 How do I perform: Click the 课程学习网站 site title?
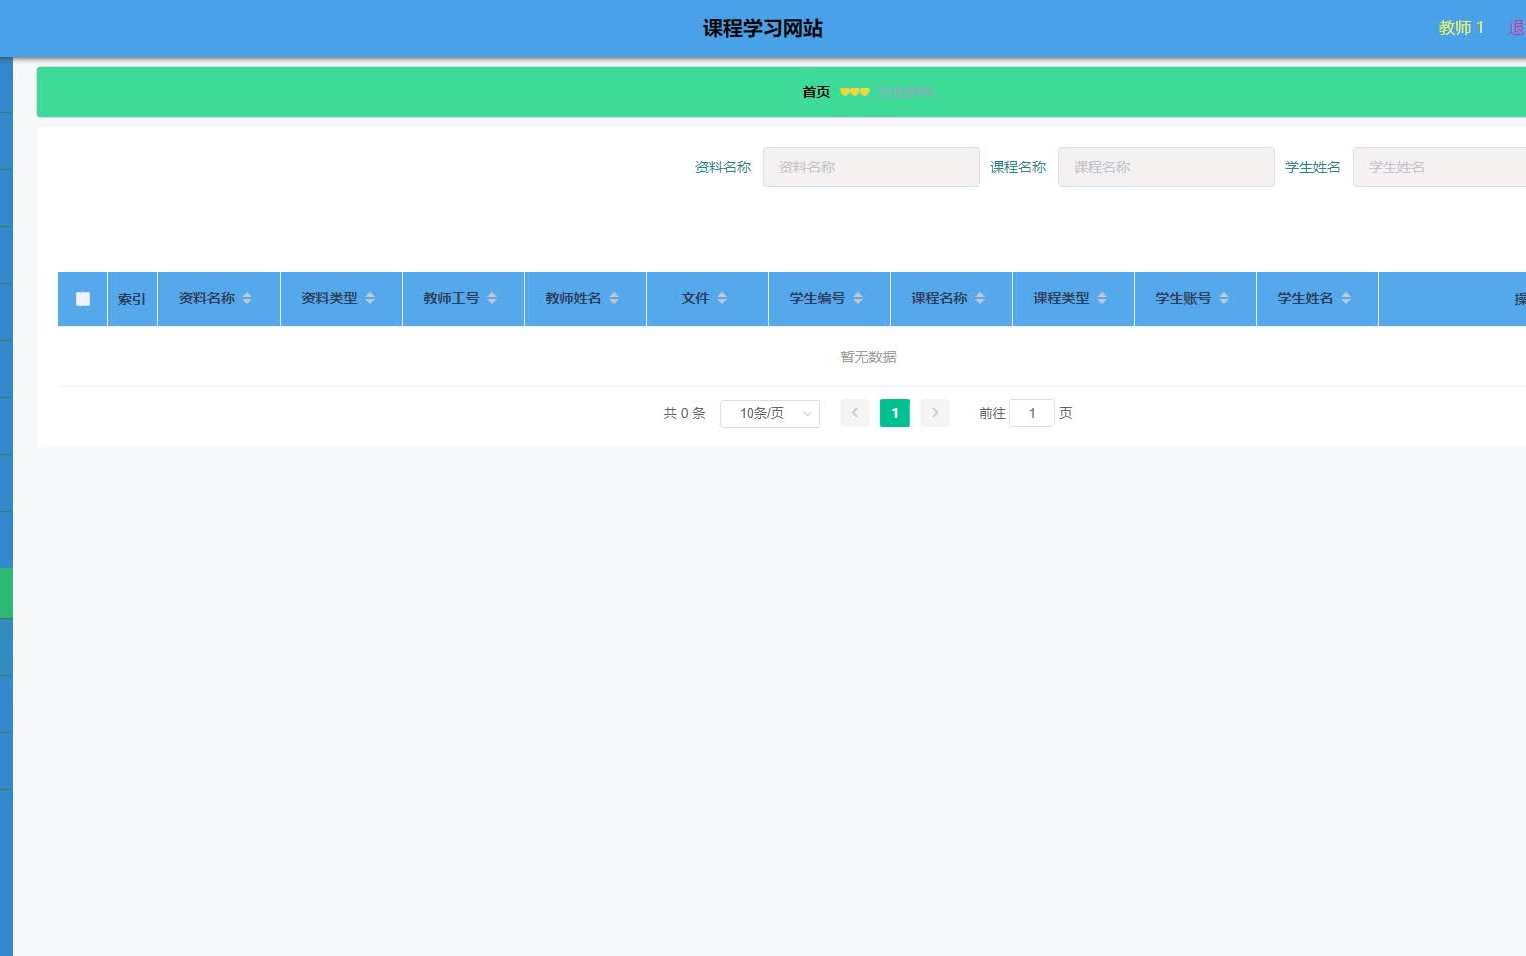click(x=763, y=28)
